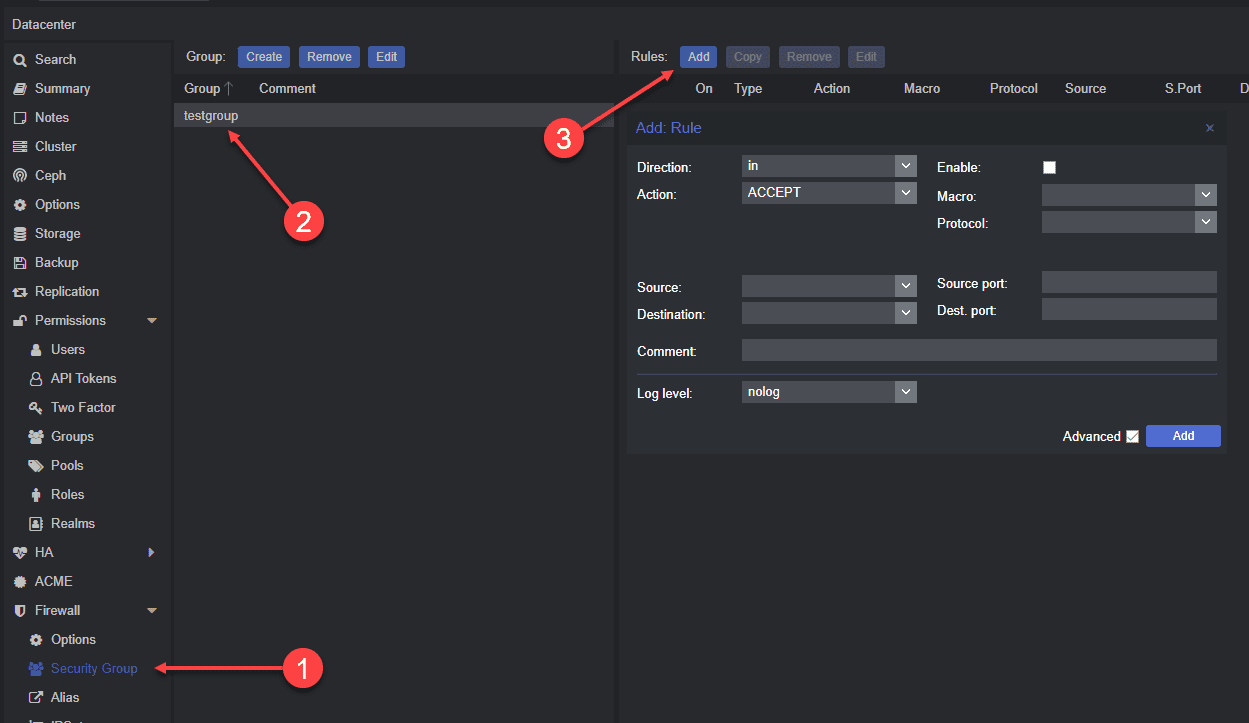Collapse the Permissions tree section arrow
1249x723 pixels.
(x=152, y=321)
